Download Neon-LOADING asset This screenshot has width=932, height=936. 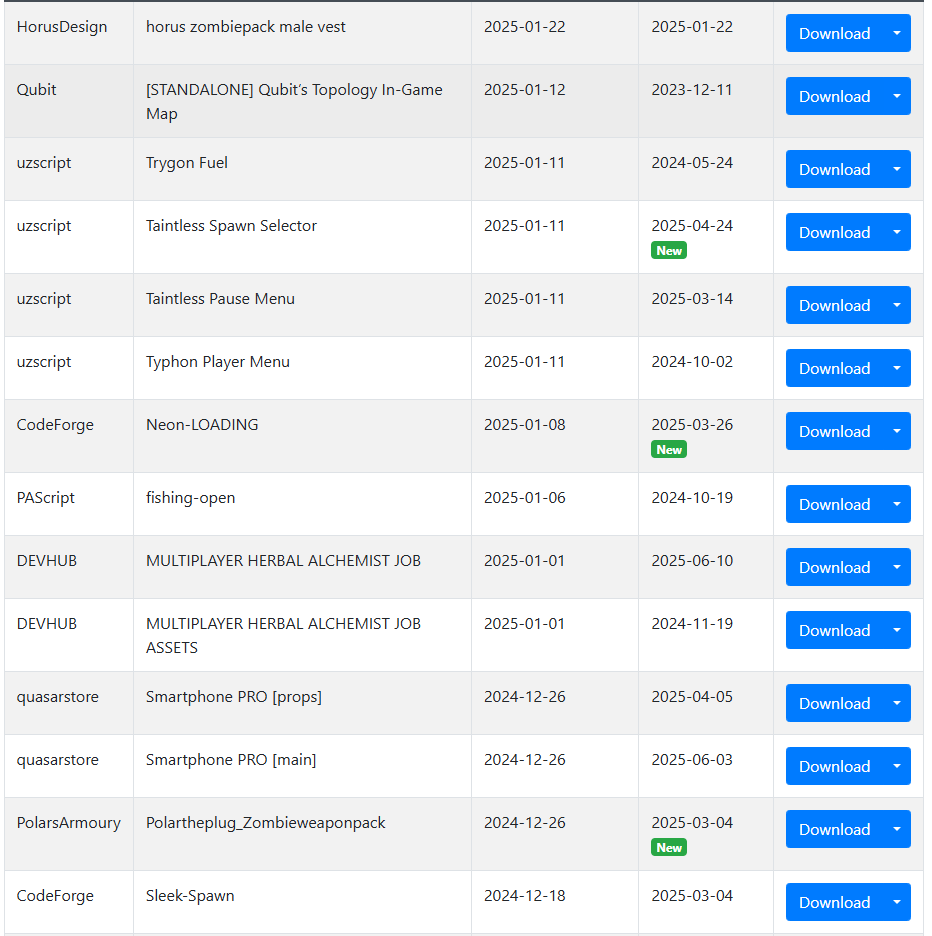(x=834, y=431)
